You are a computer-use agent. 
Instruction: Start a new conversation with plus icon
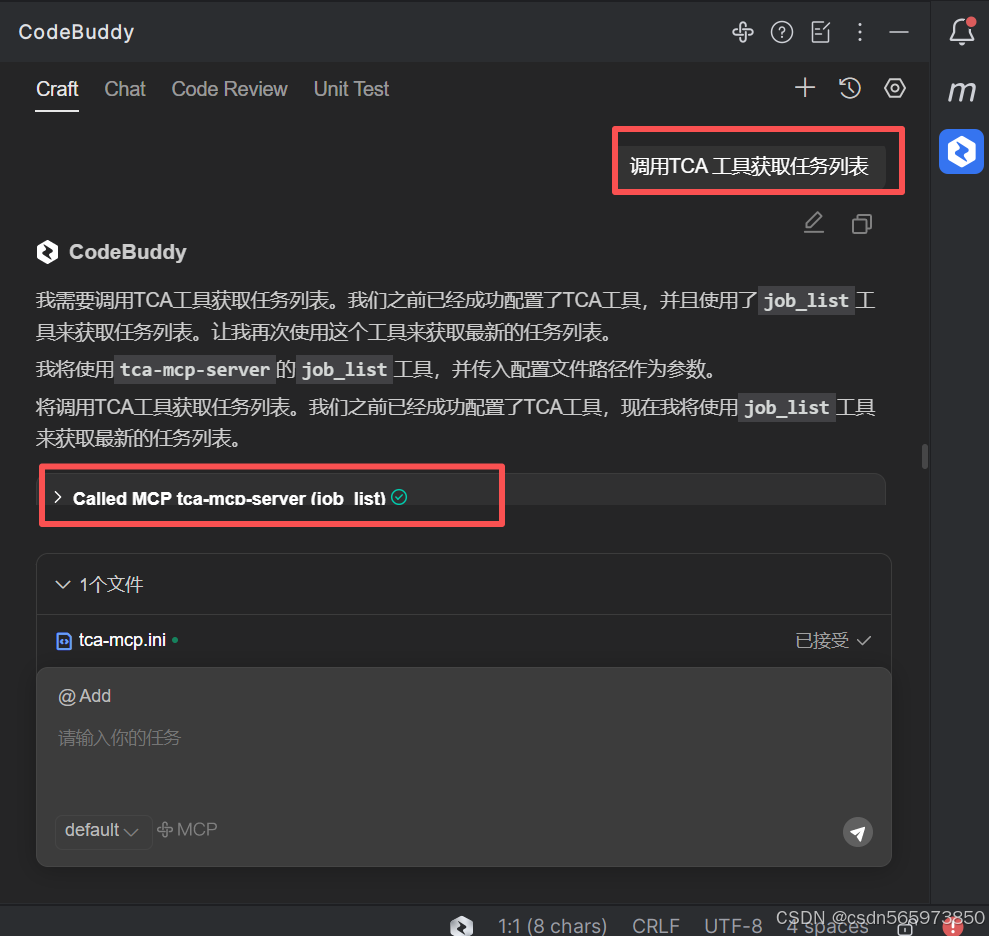tap(805, 88)
